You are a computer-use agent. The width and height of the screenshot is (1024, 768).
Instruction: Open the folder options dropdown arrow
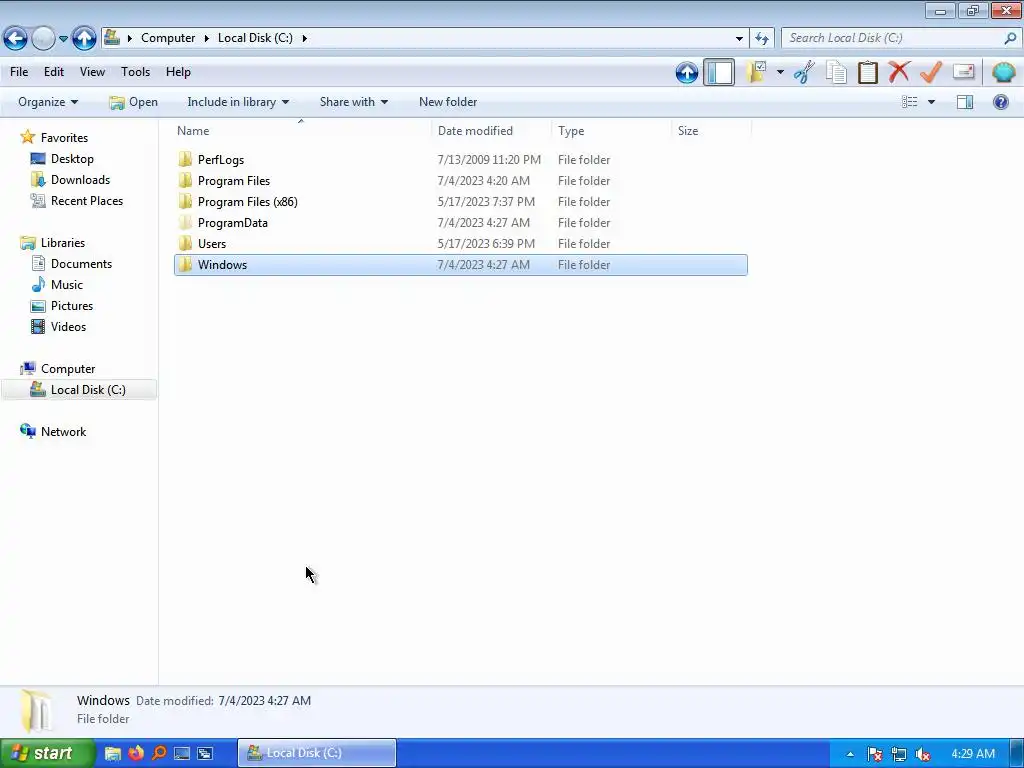click(x=780, y=72)
